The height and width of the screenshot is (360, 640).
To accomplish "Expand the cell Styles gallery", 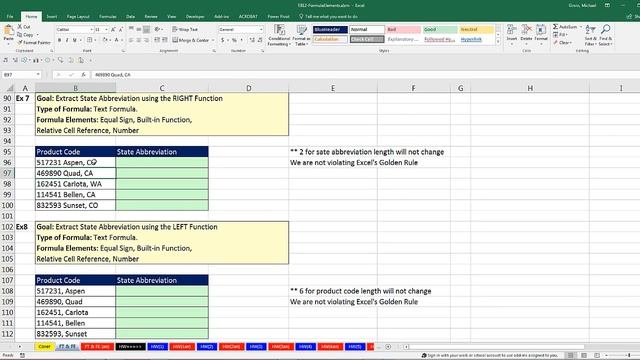I will (x=498, y=42).
